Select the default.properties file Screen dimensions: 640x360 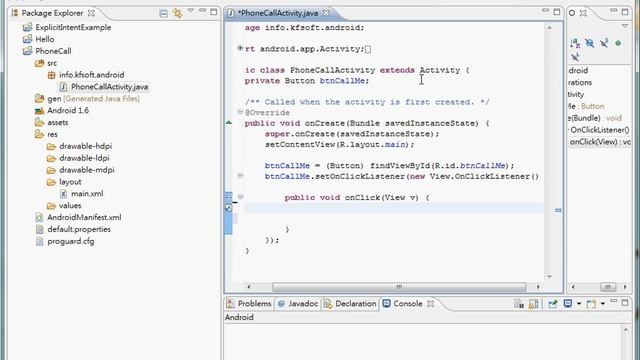pos(79,229)
